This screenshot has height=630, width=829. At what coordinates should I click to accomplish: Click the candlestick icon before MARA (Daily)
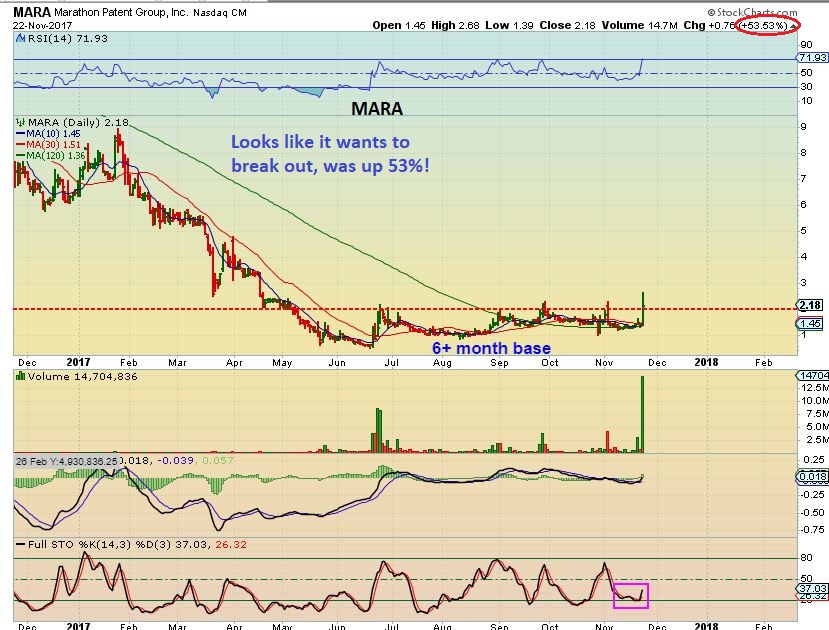(x=22, y=122)
